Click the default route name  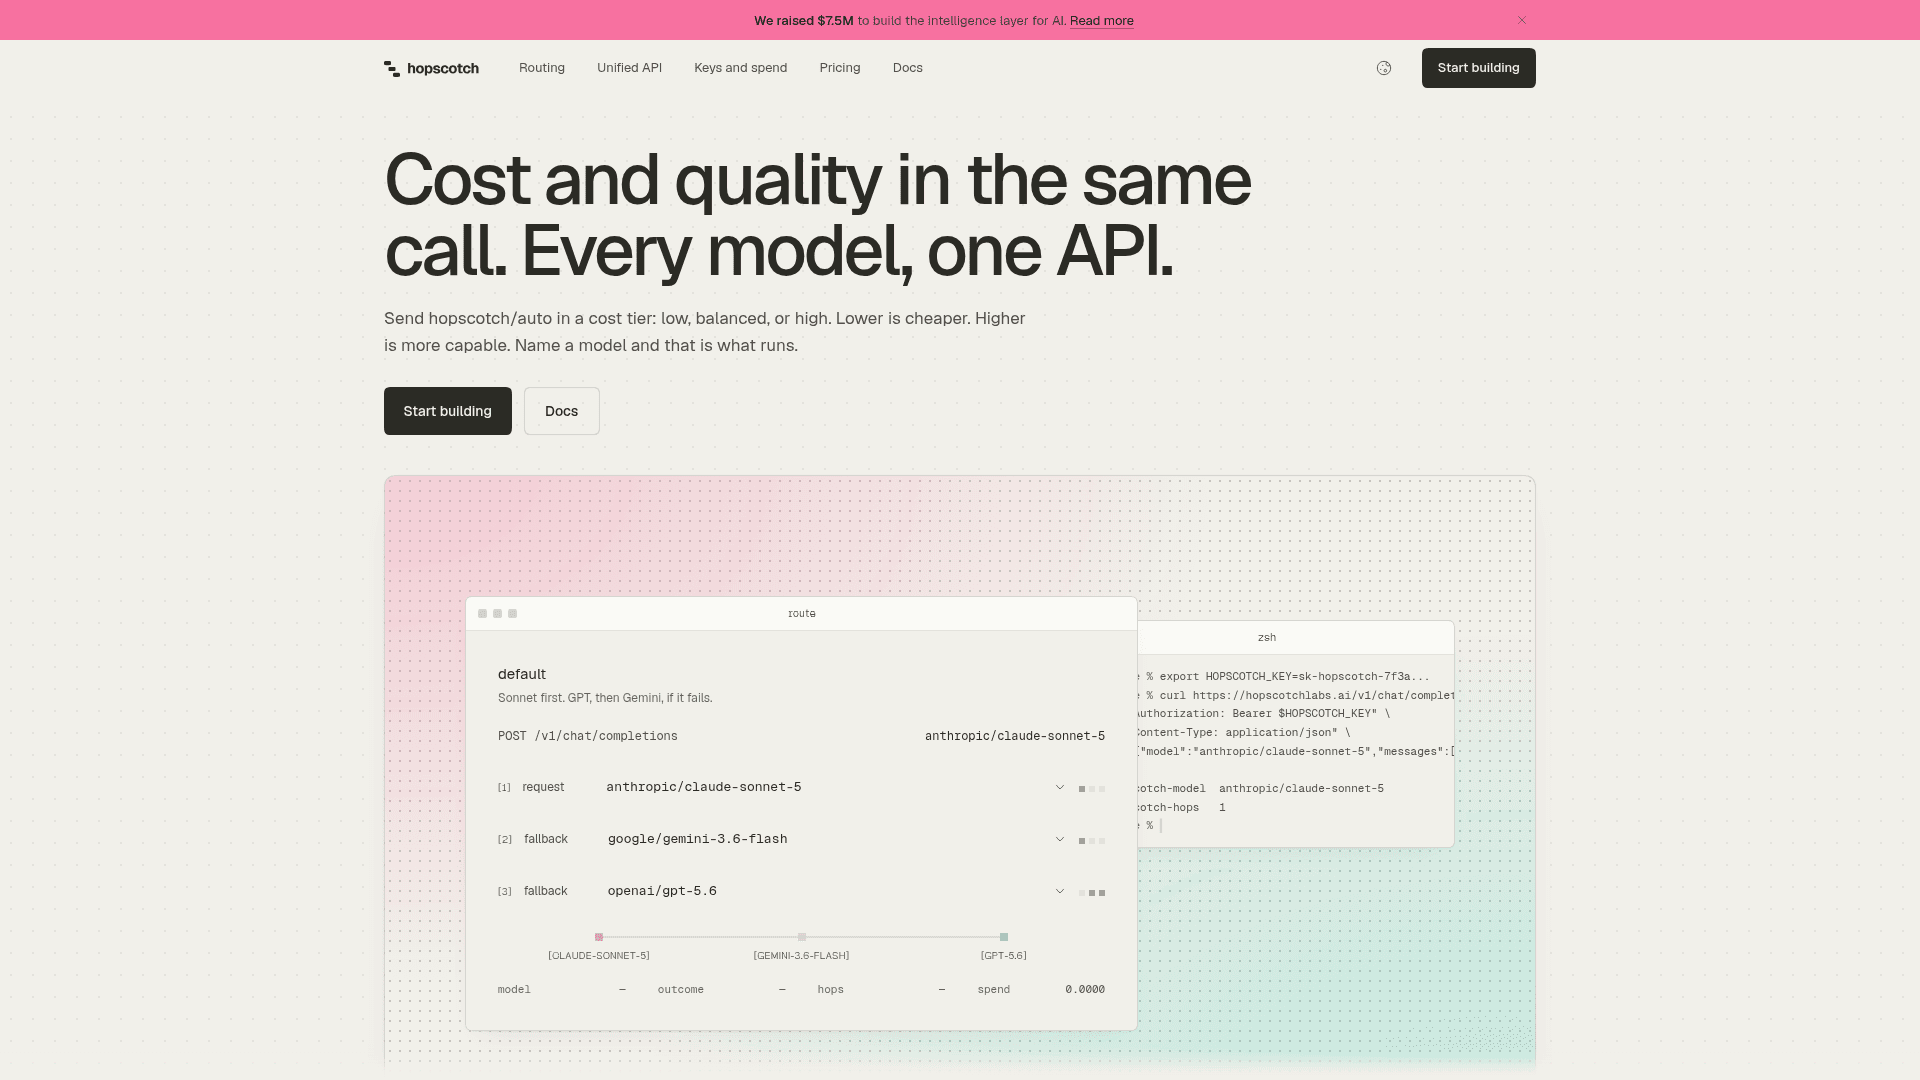pos(522,674)
